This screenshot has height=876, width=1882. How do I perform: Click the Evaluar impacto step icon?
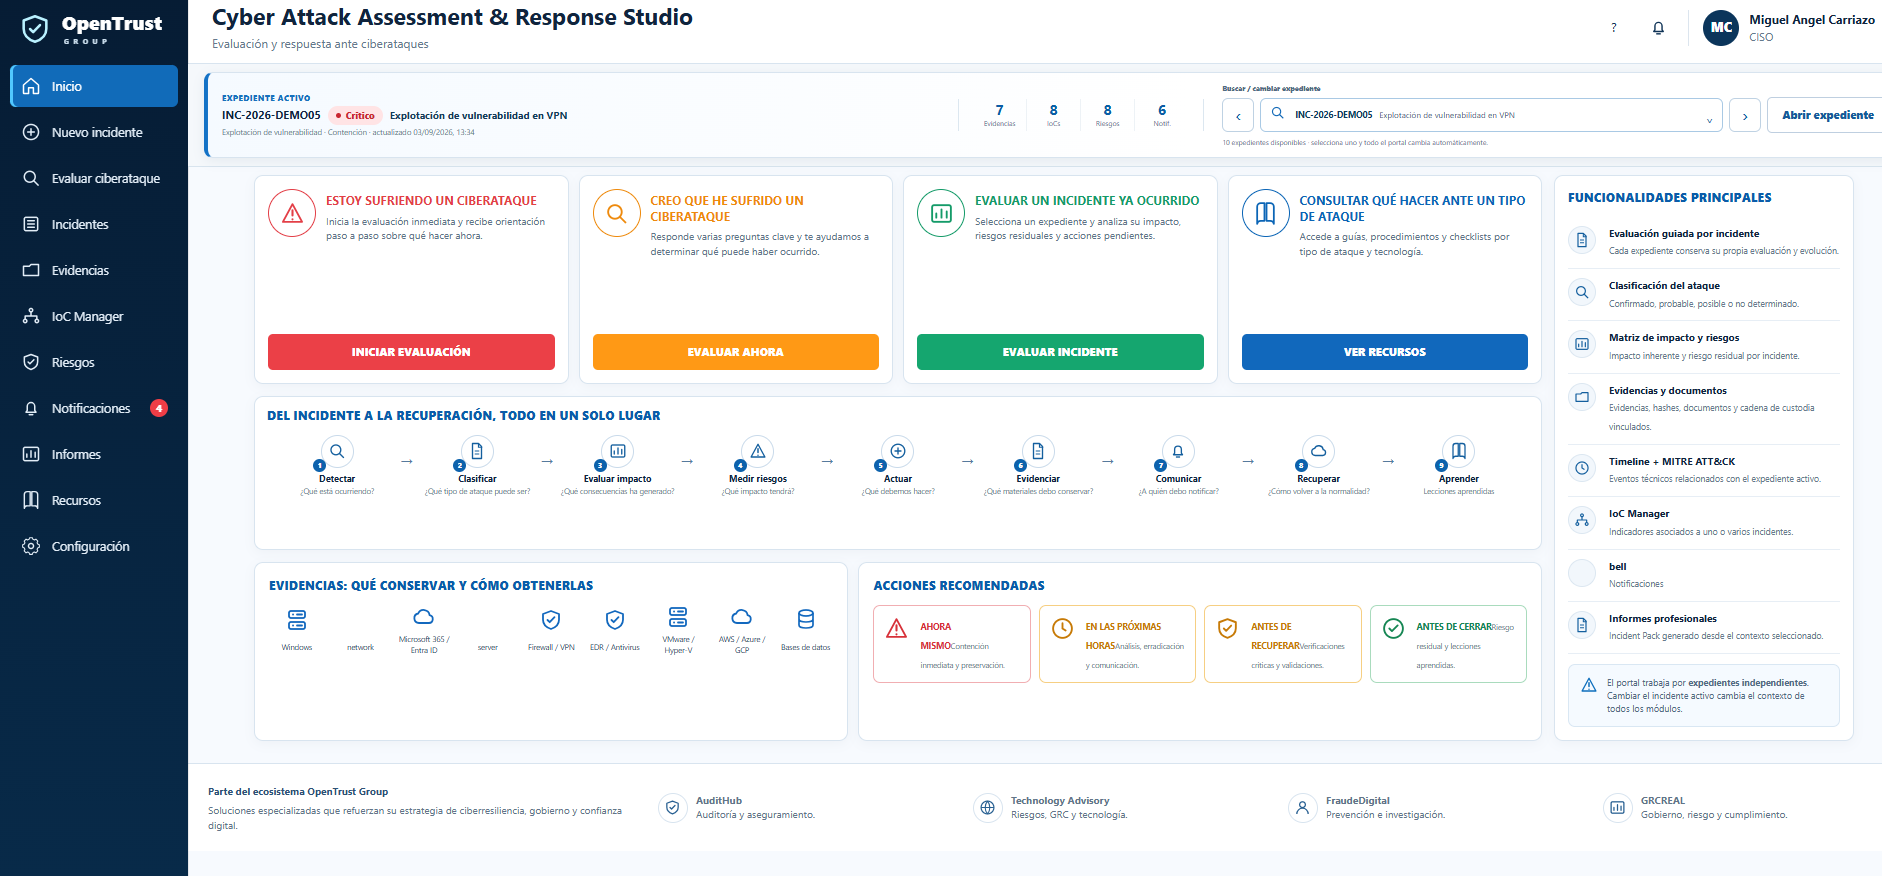618,451
